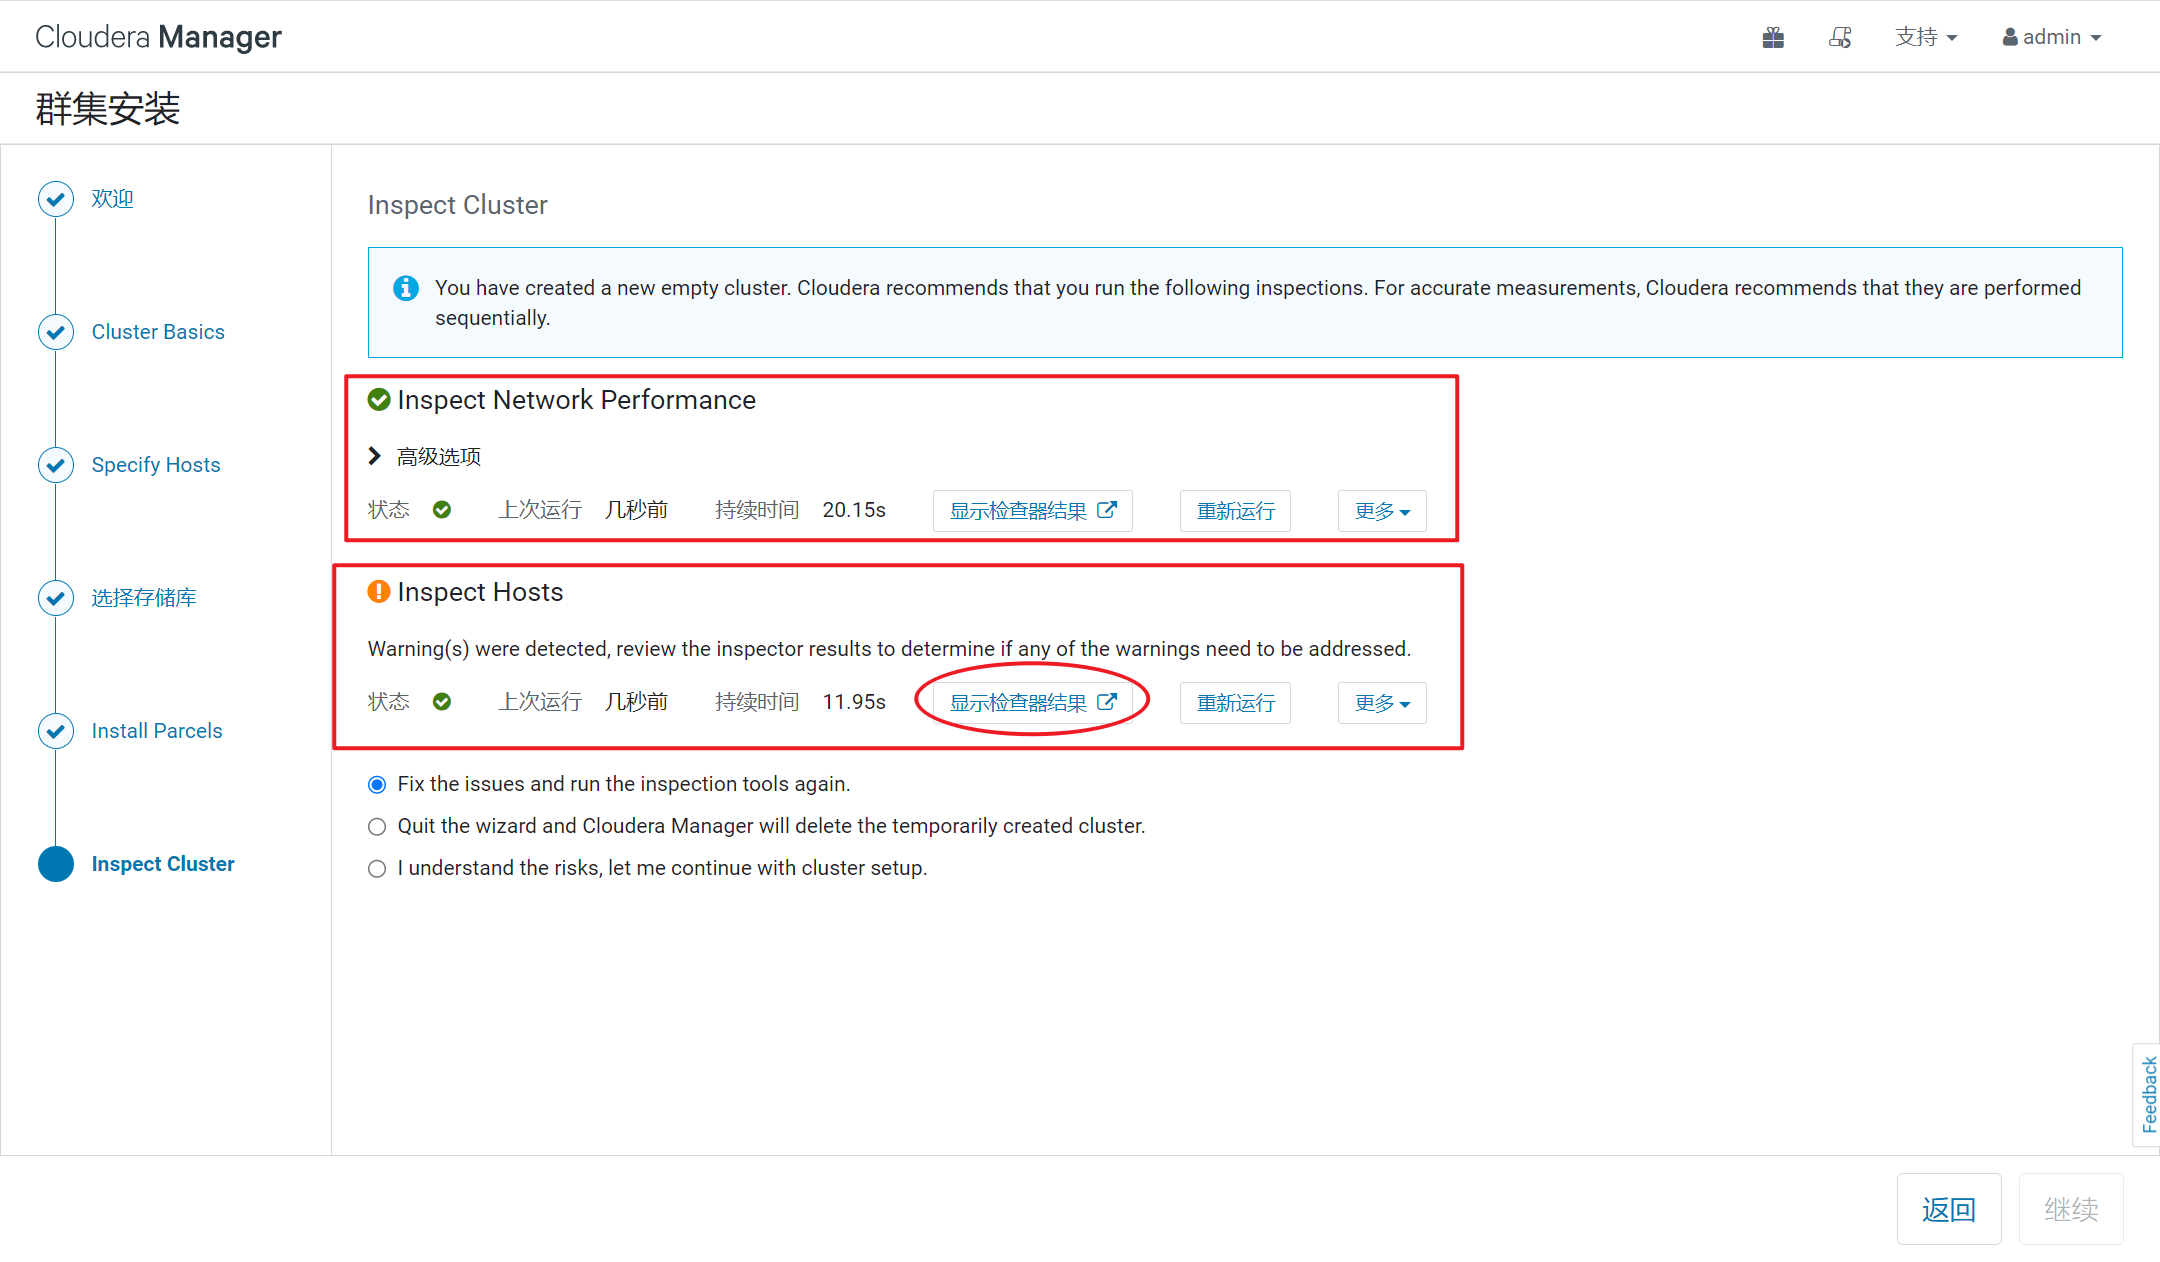
Task: Expand the 高级选项 advanced options chevron
Action: click(375, 456)
